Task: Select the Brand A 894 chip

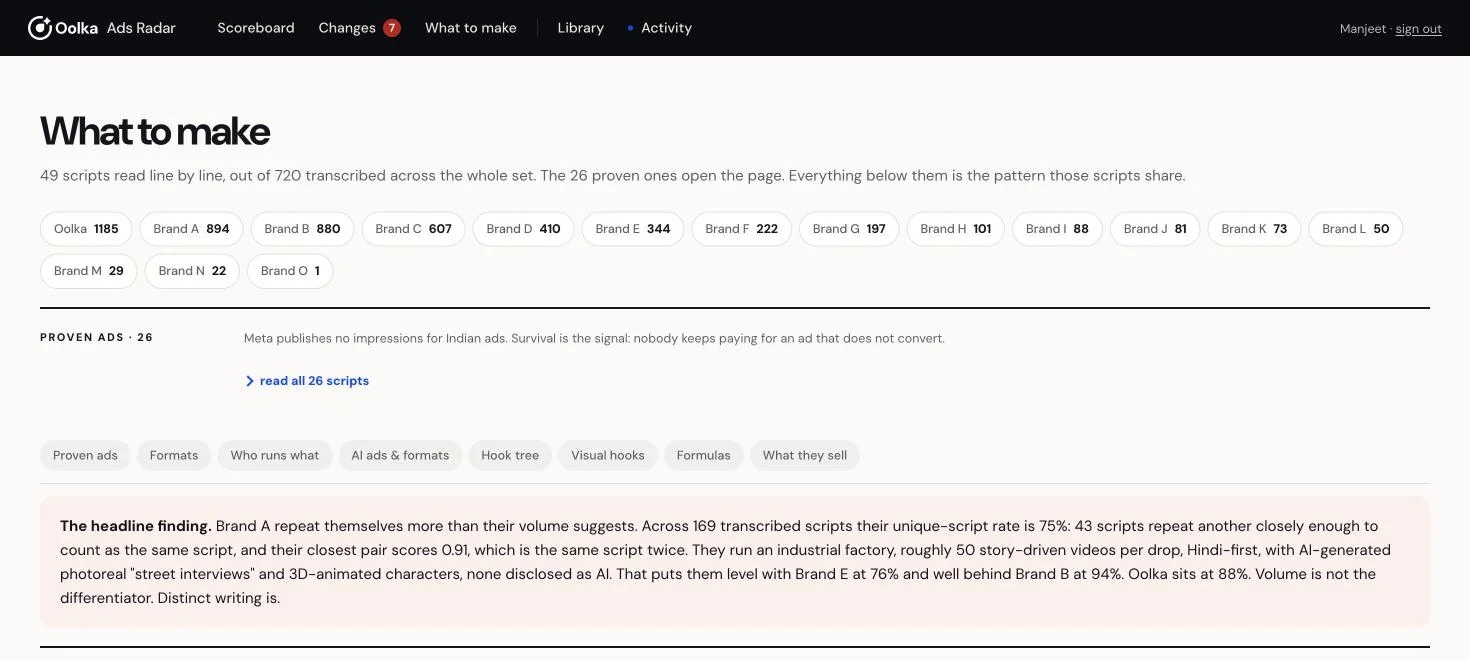Action: [191, 229]
